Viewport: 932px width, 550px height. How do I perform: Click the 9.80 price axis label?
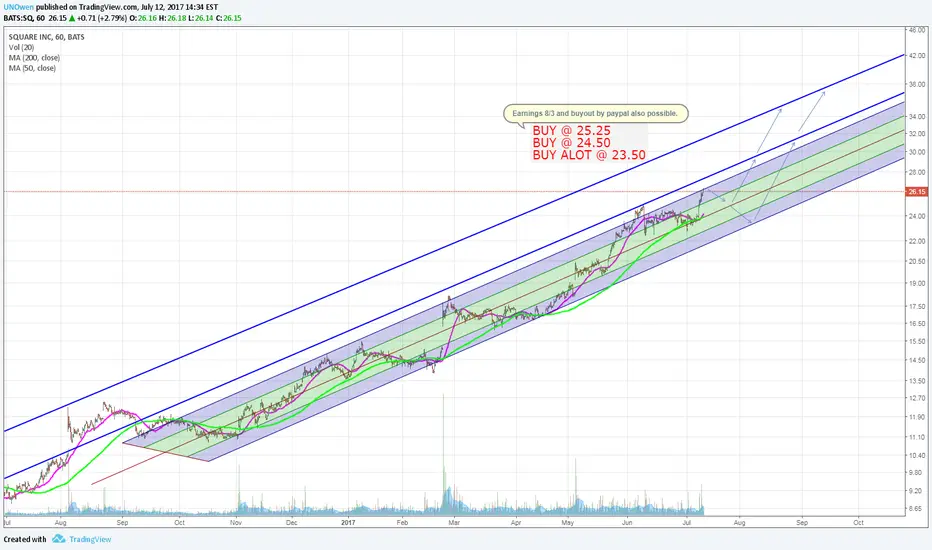click(917, 472)
